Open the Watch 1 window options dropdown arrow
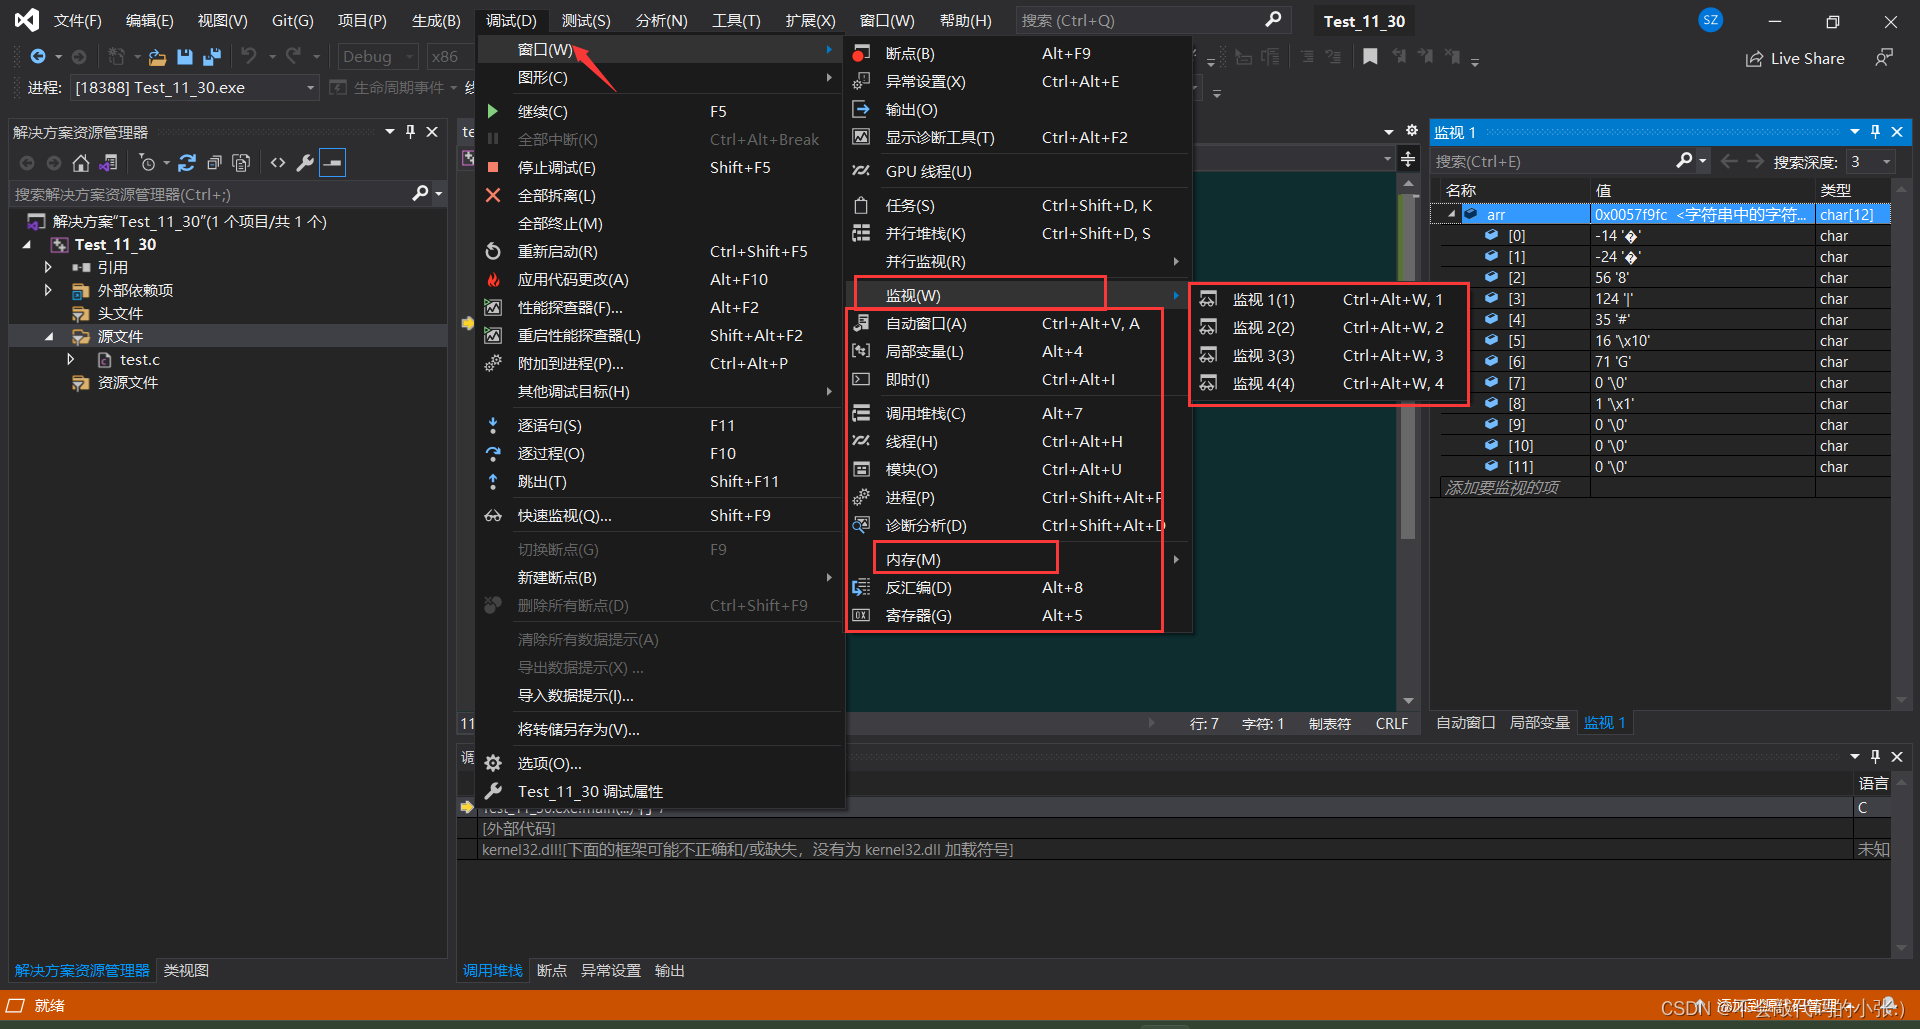 [1855, 132]
